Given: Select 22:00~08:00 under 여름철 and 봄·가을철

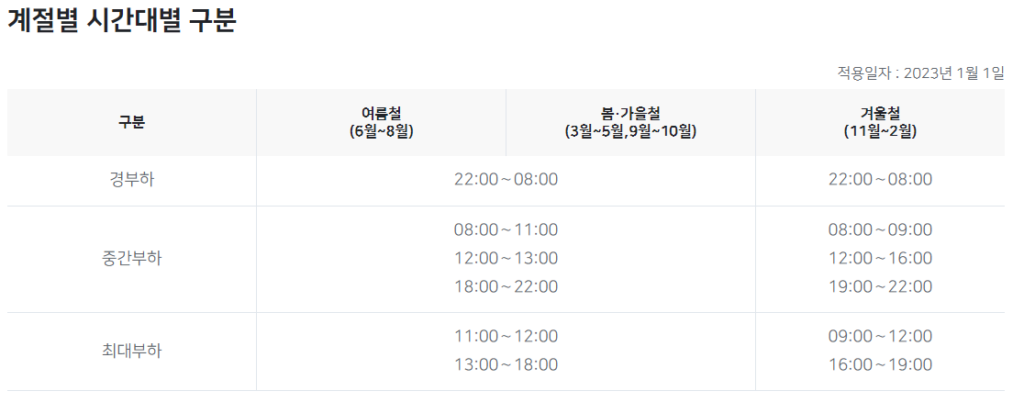Looking at the screenshot, I should [x=506, y=180].
